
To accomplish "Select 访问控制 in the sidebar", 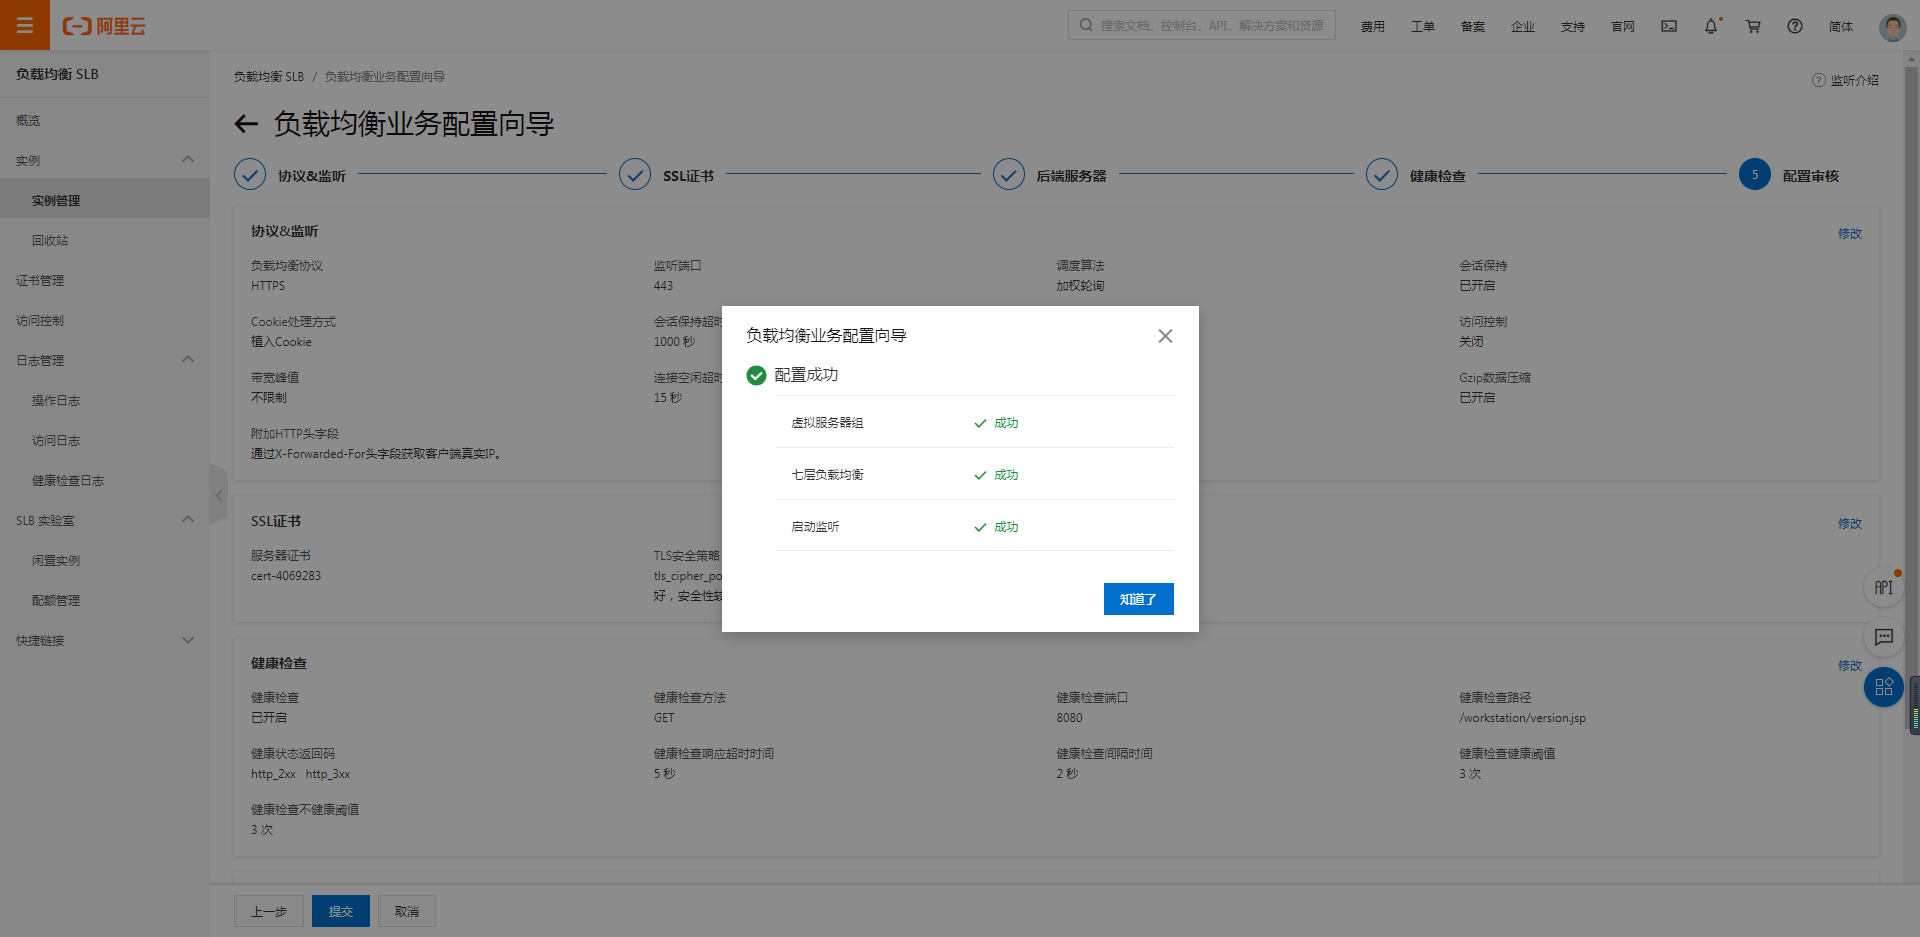I will pyautogui.click(x=40, y=321).
